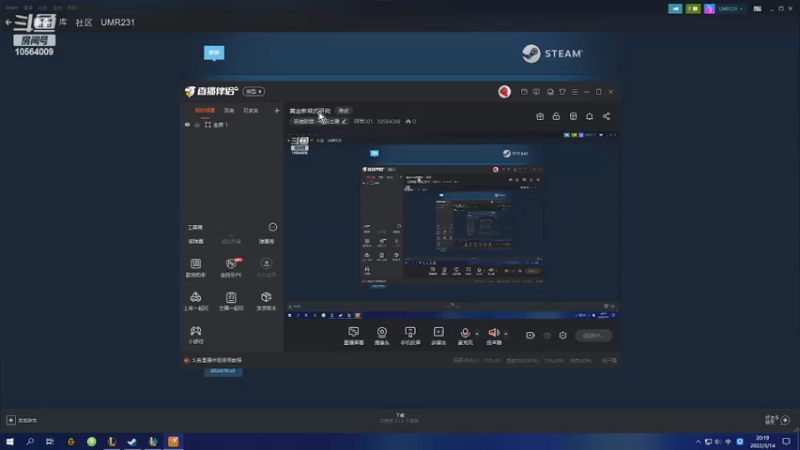Open the hamburger menu in streaming app

point(574,92)
